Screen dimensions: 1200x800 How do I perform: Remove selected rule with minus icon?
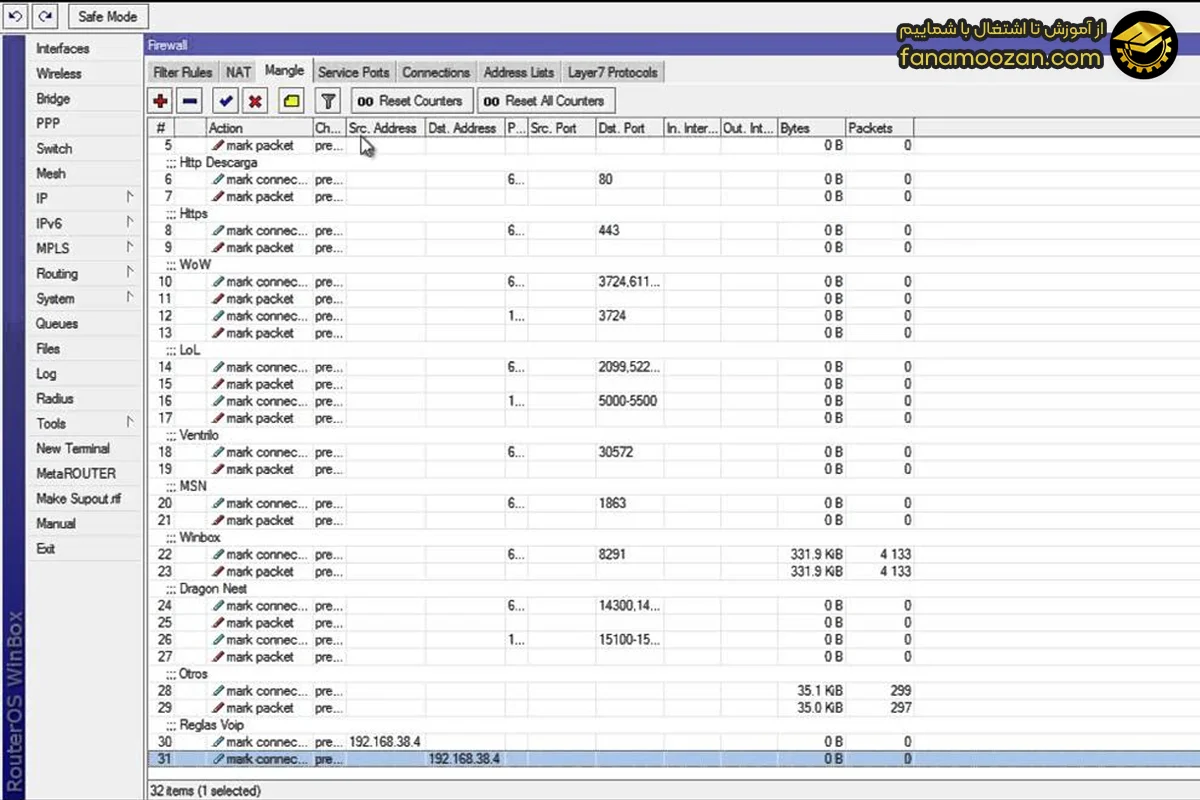click(191, 101)
